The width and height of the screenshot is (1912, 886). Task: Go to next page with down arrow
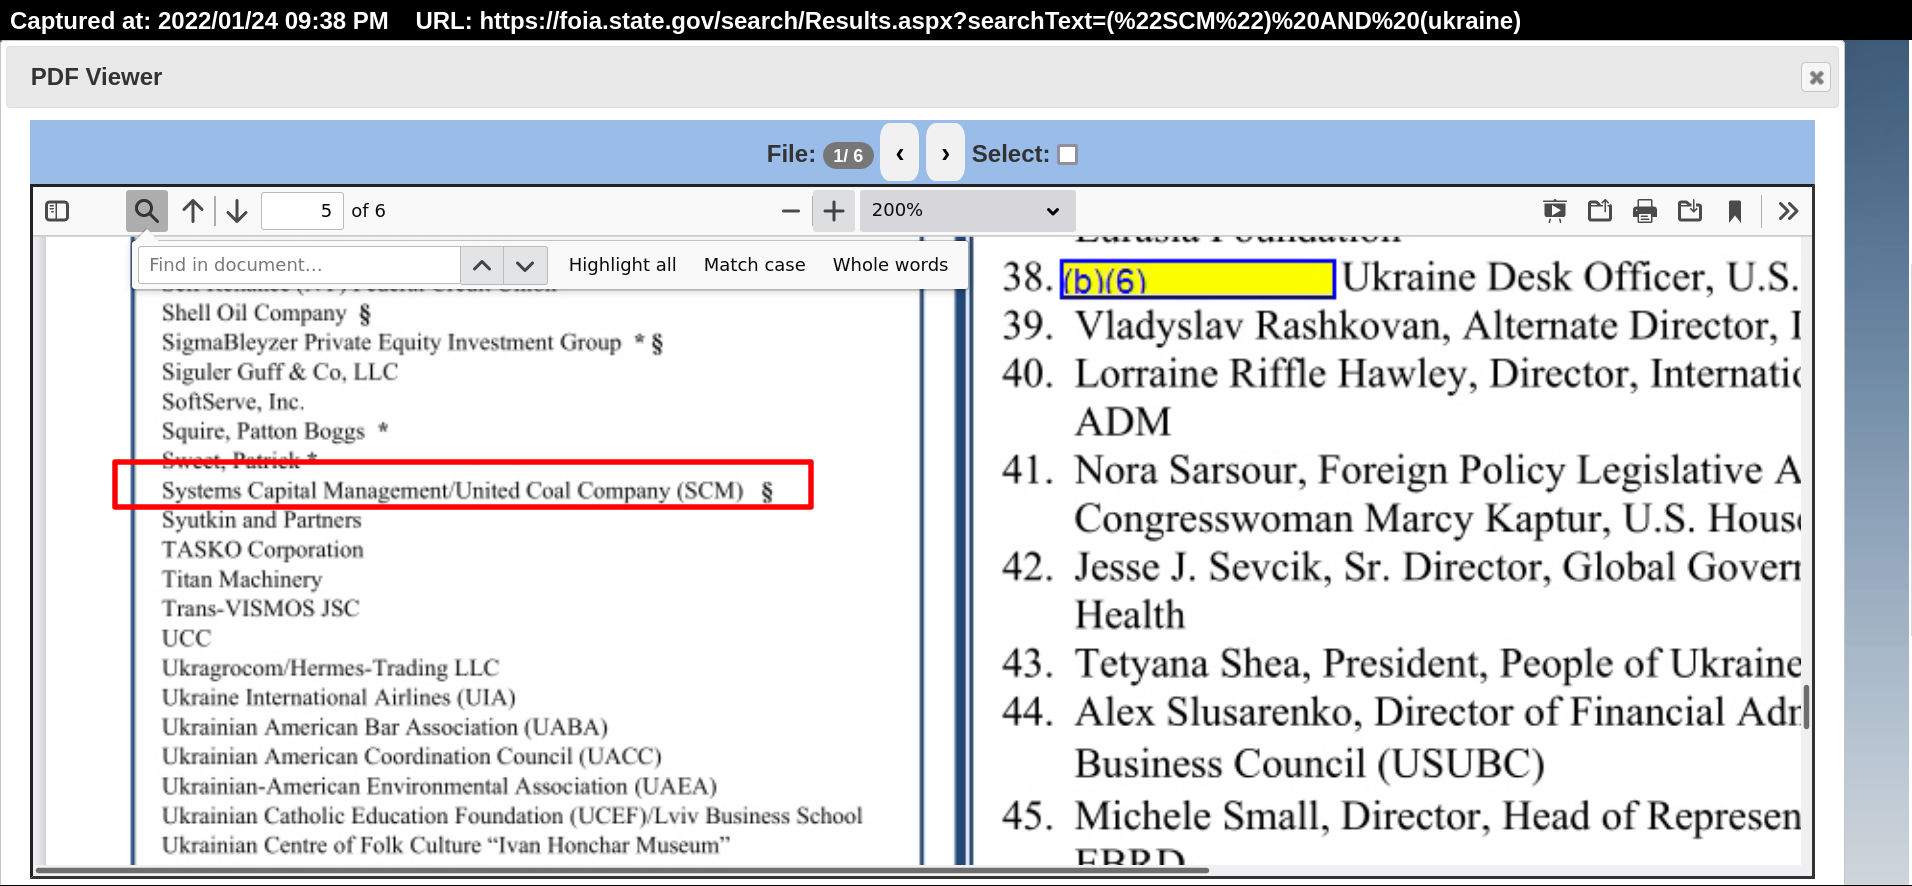coord(237,211)
